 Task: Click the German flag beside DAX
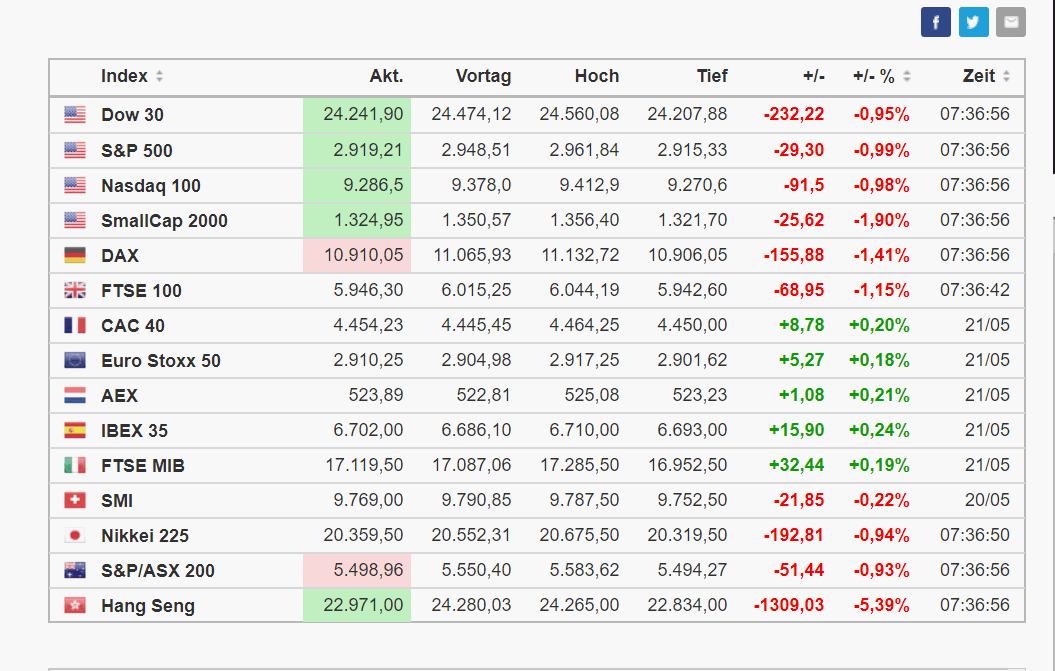(x=75, y=256)
